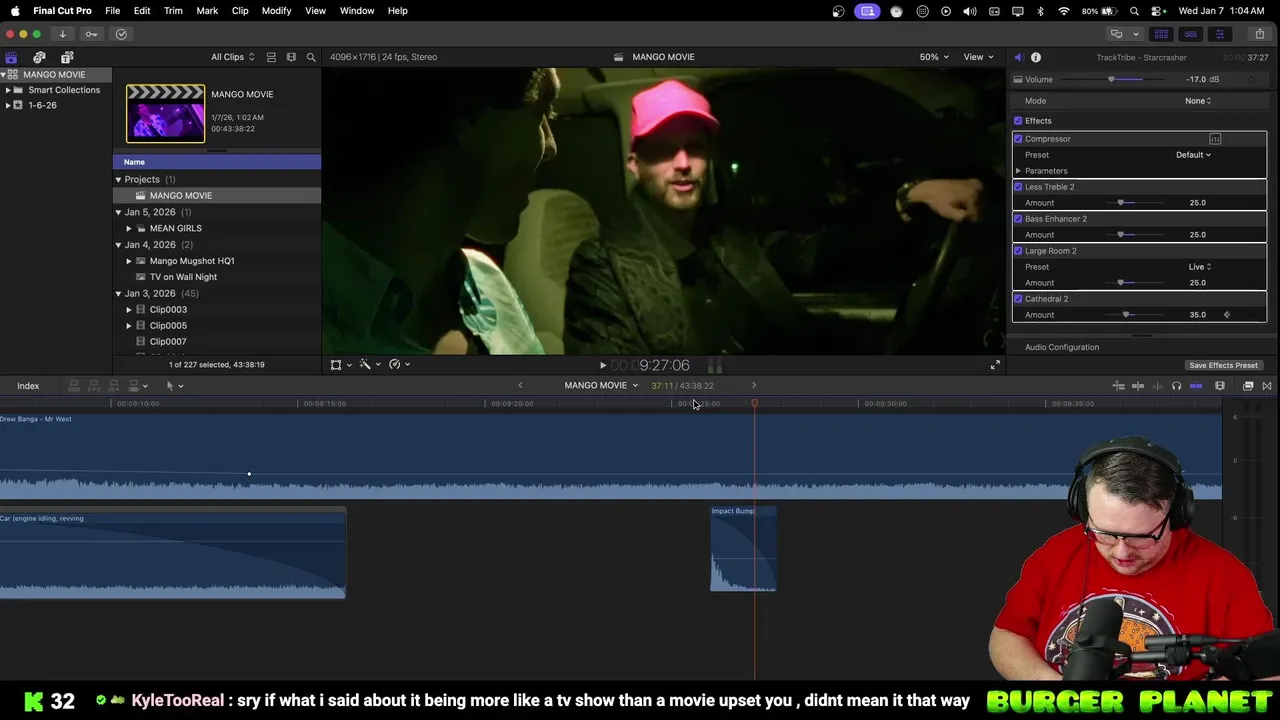Toggle Browser visibility grid icon
The width and height of the screenshot is (1280, 720).
pyautogui.click(x=1161, y=34)
